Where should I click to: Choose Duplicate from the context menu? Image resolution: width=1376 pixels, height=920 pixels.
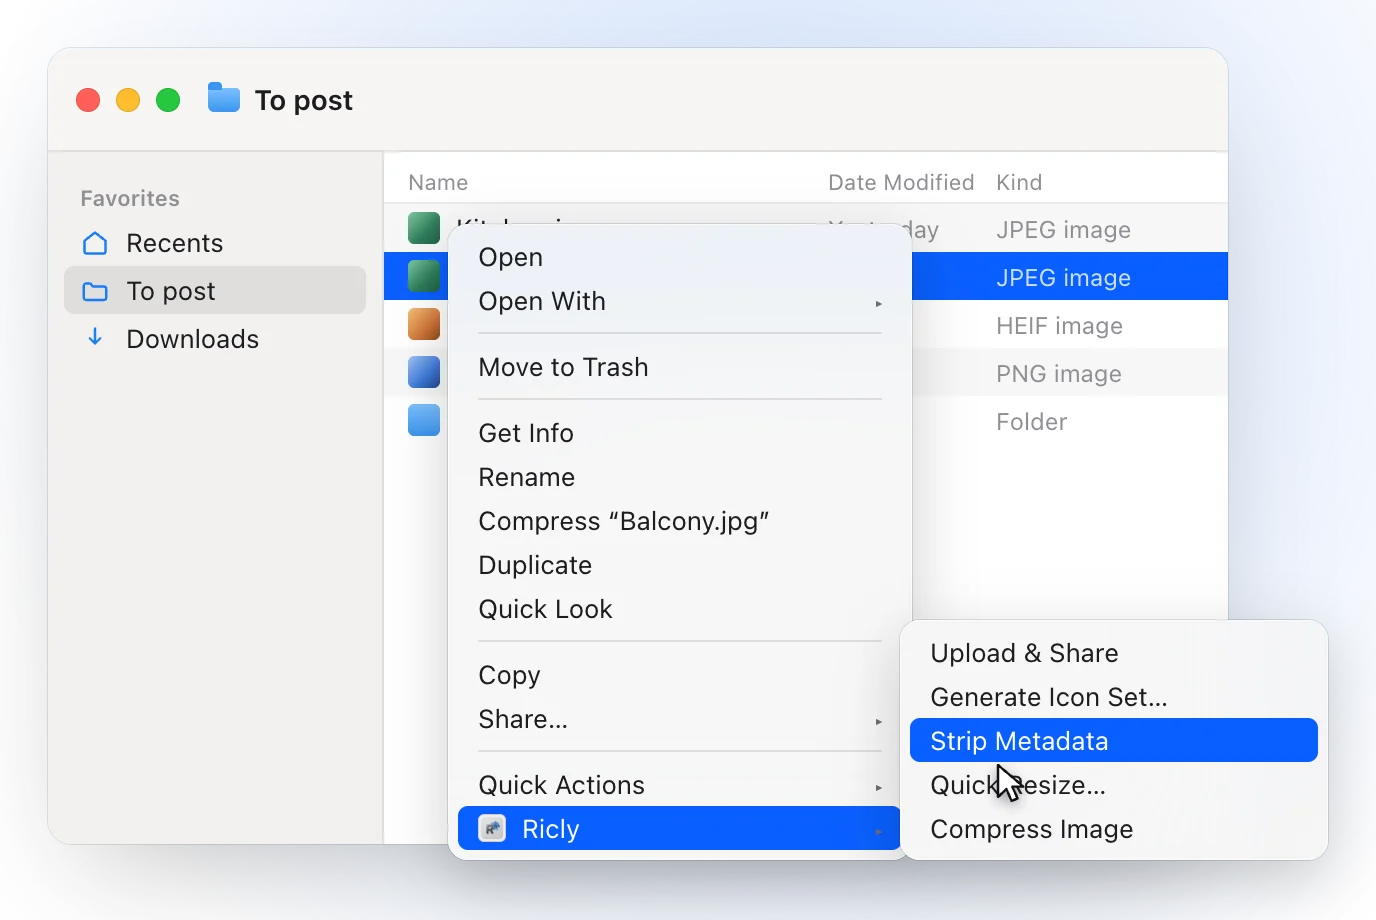point(680,565)
